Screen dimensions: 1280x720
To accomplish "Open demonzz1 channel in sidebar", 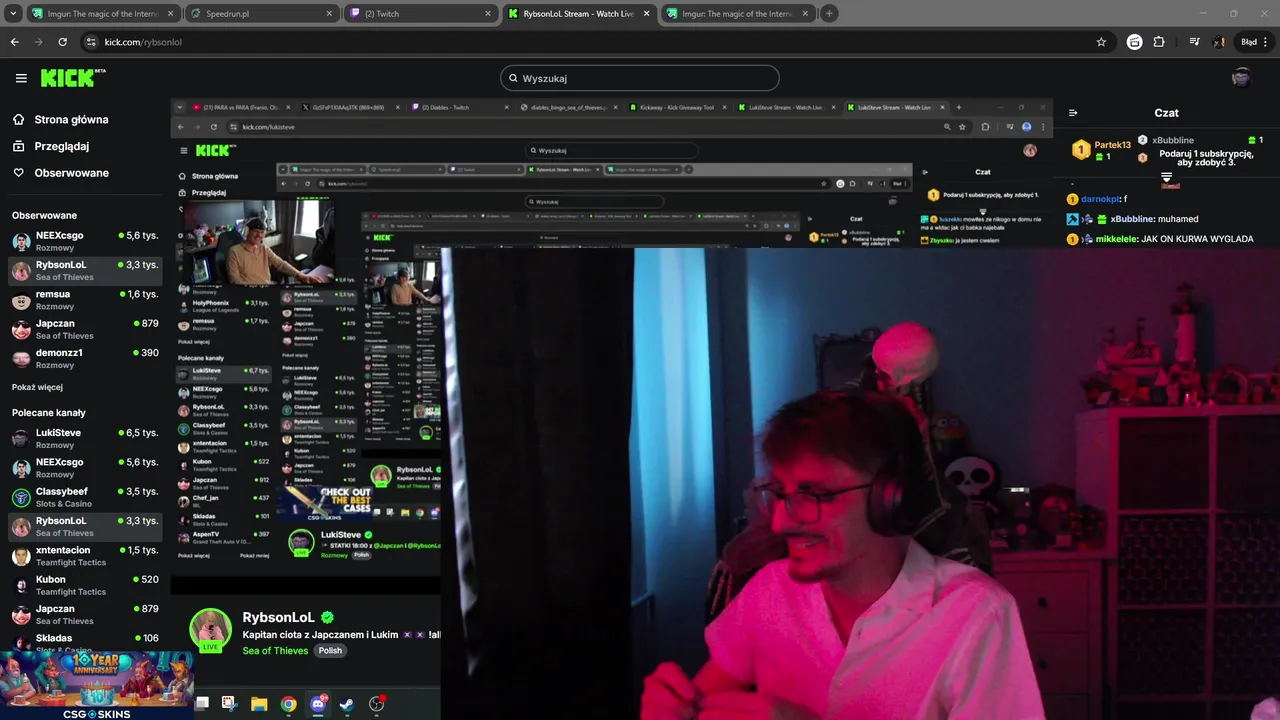I will (84, 358).
